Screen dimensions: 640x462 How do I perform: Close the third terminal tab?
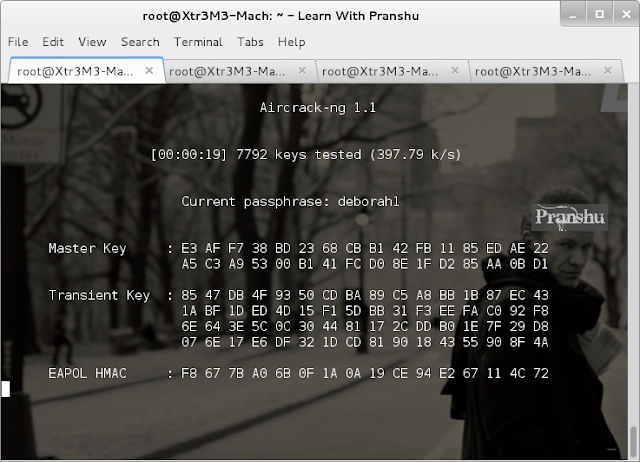pyautogui.click(x=455, y=71)
